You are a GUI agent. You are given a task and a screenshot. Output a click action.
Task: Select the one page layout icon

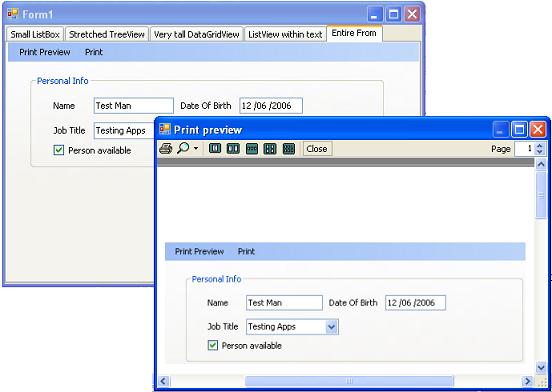(215, 148)
